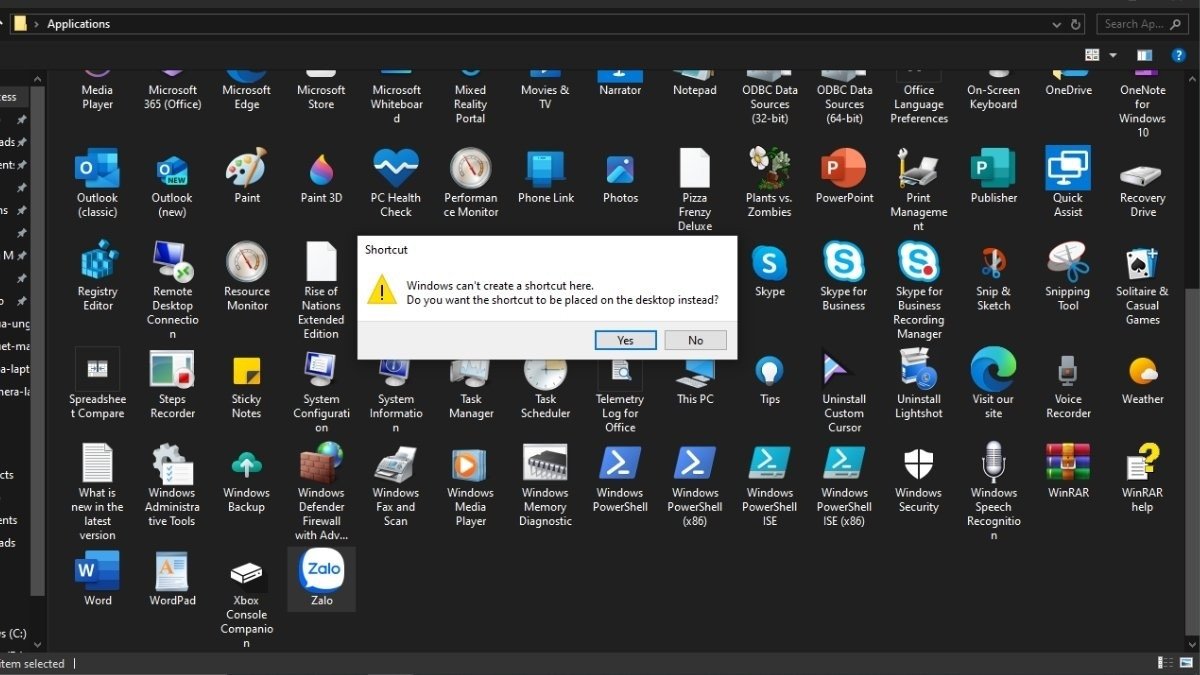Viewport: 1200px width, 675px height.
Task: Open Windows Security
Action: (917, 465)
